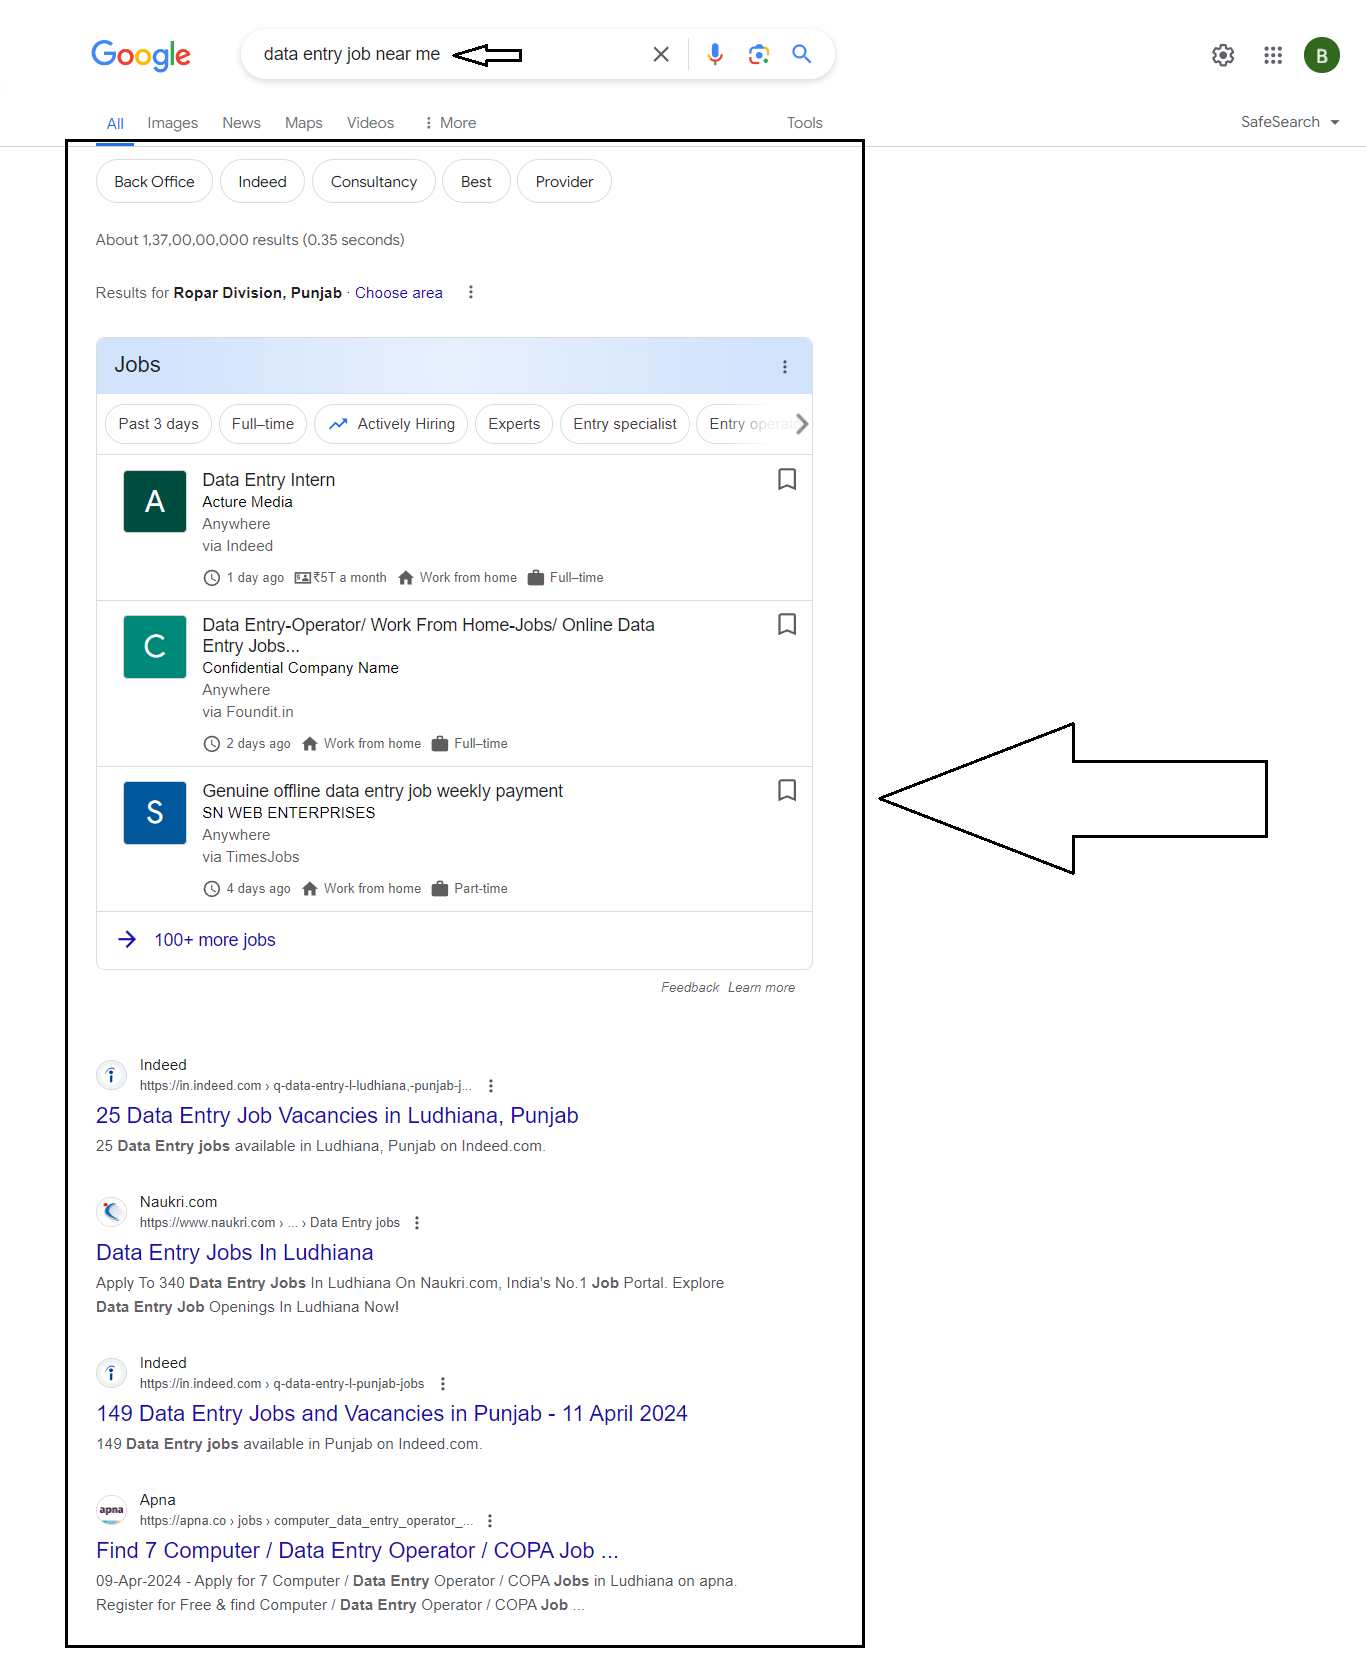1366x1655 pixels.
Task: Apply the Provider suggestion chip
Action: pyautogui.click(x=564, y=181)
